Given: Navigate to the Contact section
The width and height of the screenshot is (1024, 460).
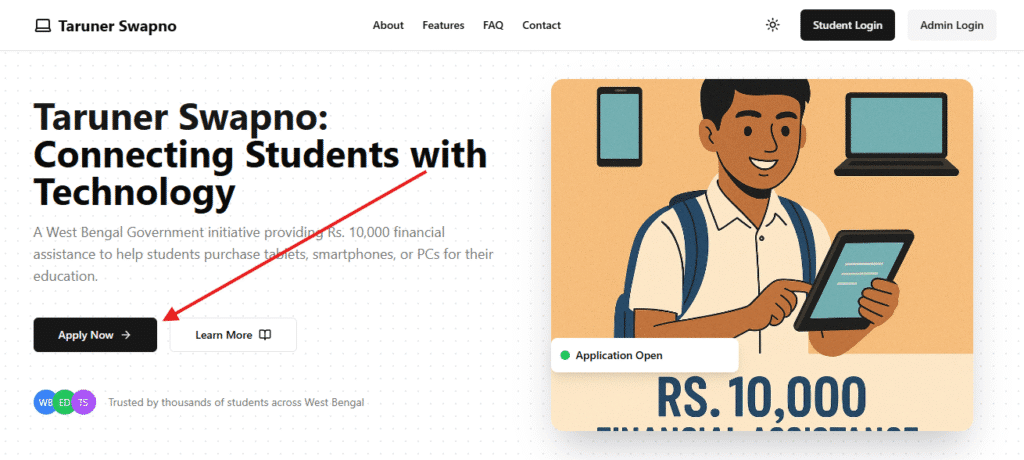Looking at the screenshot, I should coord(541,25).
